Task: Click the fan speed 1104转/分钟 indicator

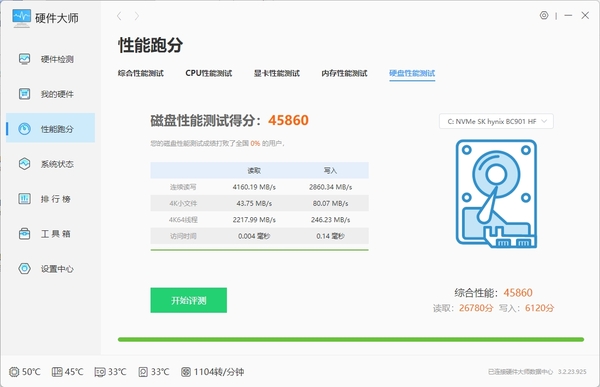Action: click(212, 372)
